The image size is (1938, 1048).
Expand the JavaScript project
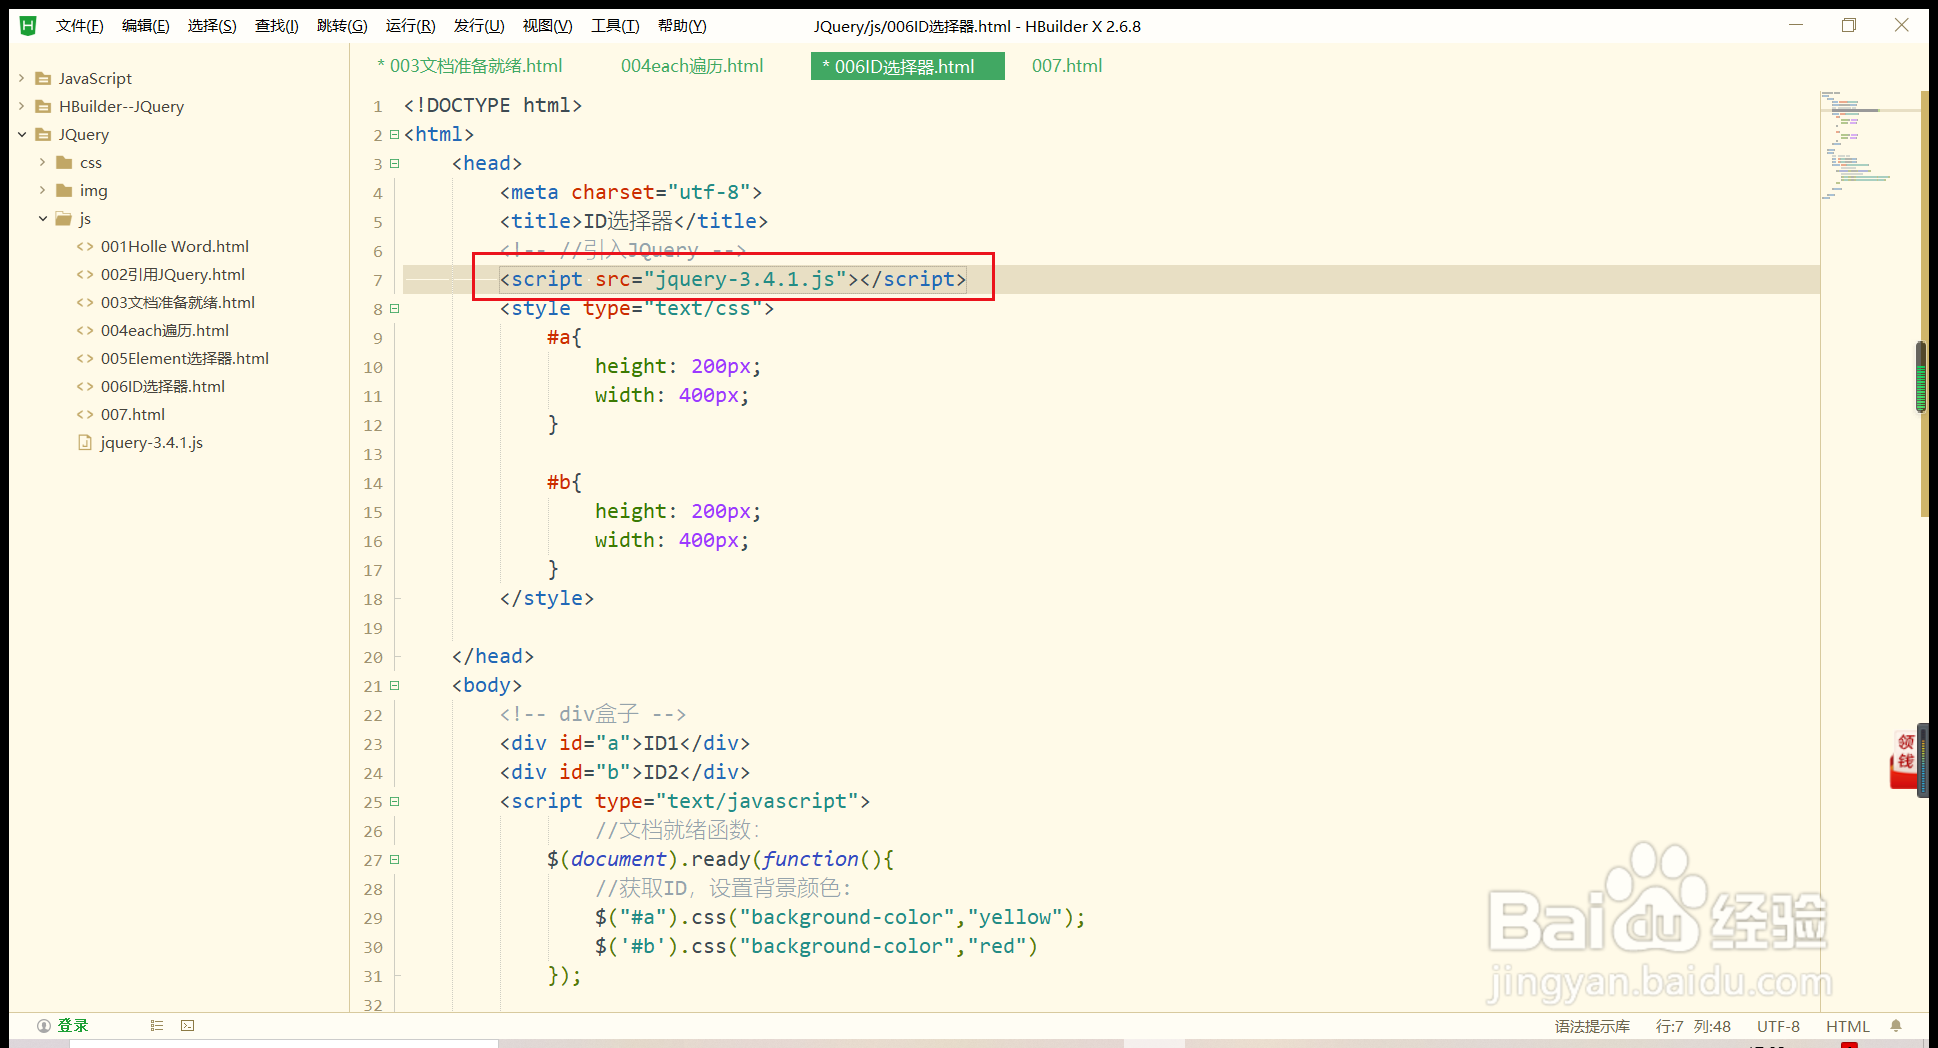coord(22,78)
